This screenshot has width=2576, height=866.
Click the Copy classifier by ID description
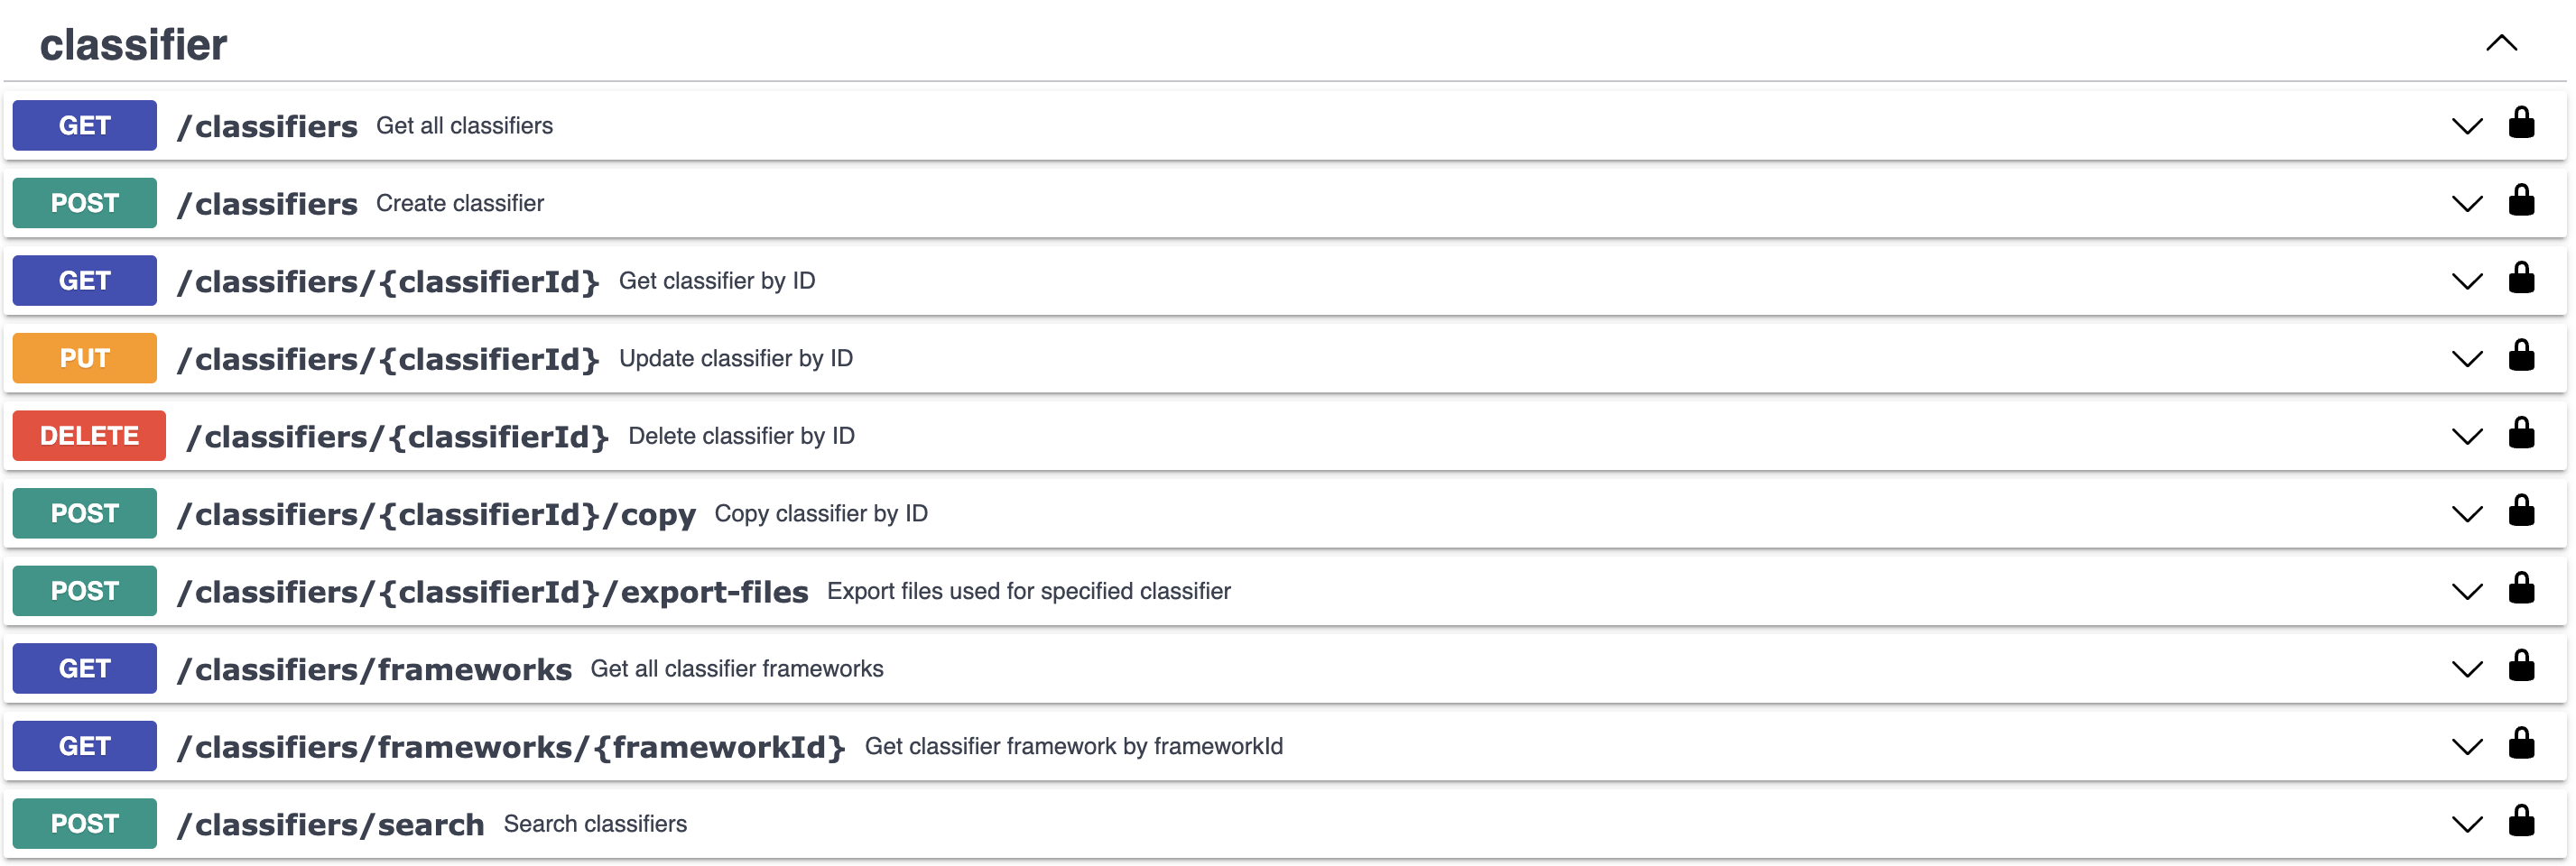pyautogui.click(x=820, y=512)
